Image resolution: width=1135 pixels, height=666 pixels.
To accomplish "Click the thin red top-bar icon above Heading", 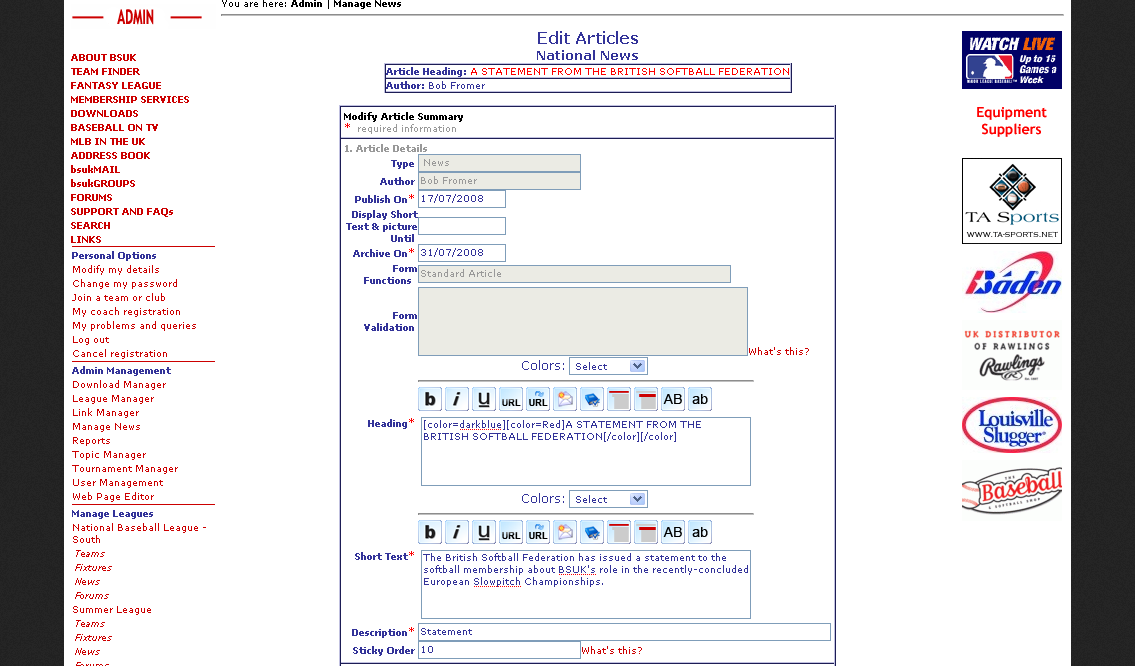I will [619, 399].
